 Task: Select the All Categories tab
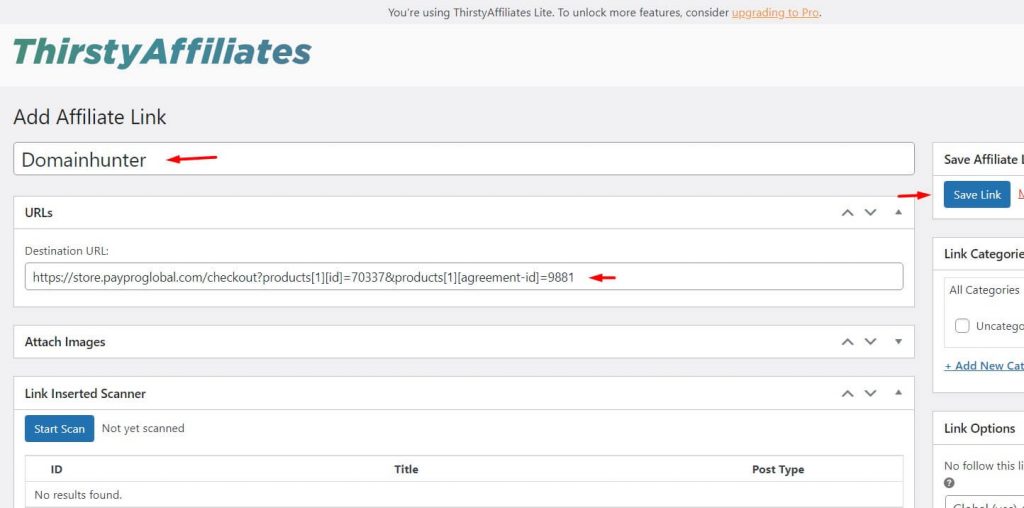984,290
